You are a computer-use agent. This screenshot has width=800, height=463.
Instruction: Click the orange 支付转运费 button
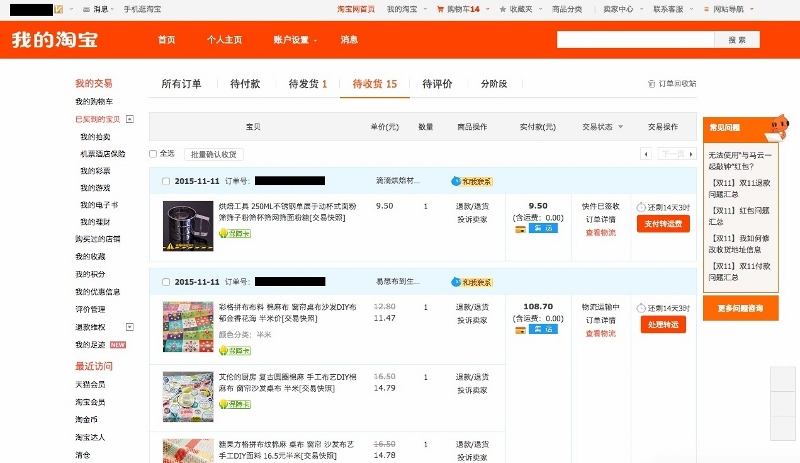tap(663, 224)
